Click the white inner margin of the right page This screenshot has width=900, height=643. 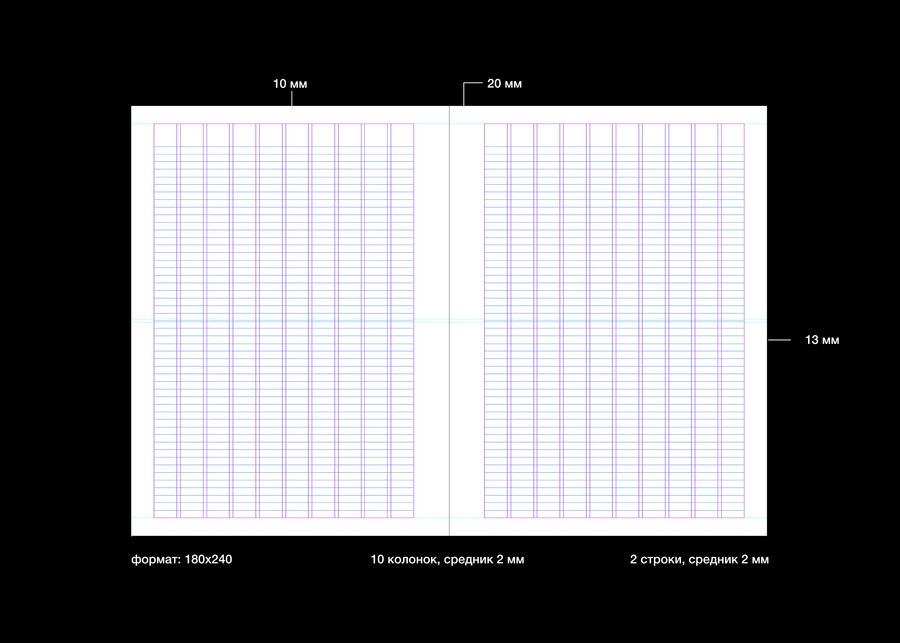coord(467,321)
